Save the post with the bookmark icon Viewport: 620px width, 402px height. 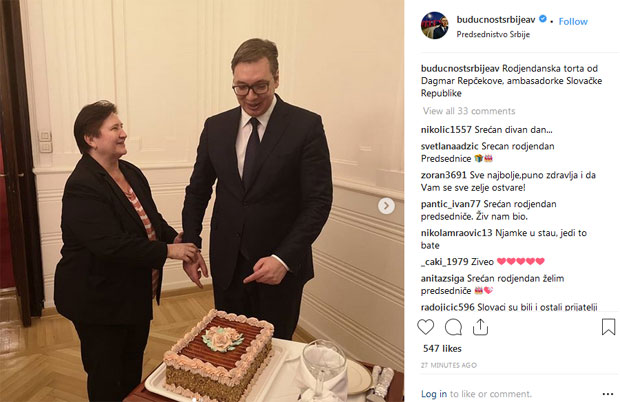coord(608,327)
